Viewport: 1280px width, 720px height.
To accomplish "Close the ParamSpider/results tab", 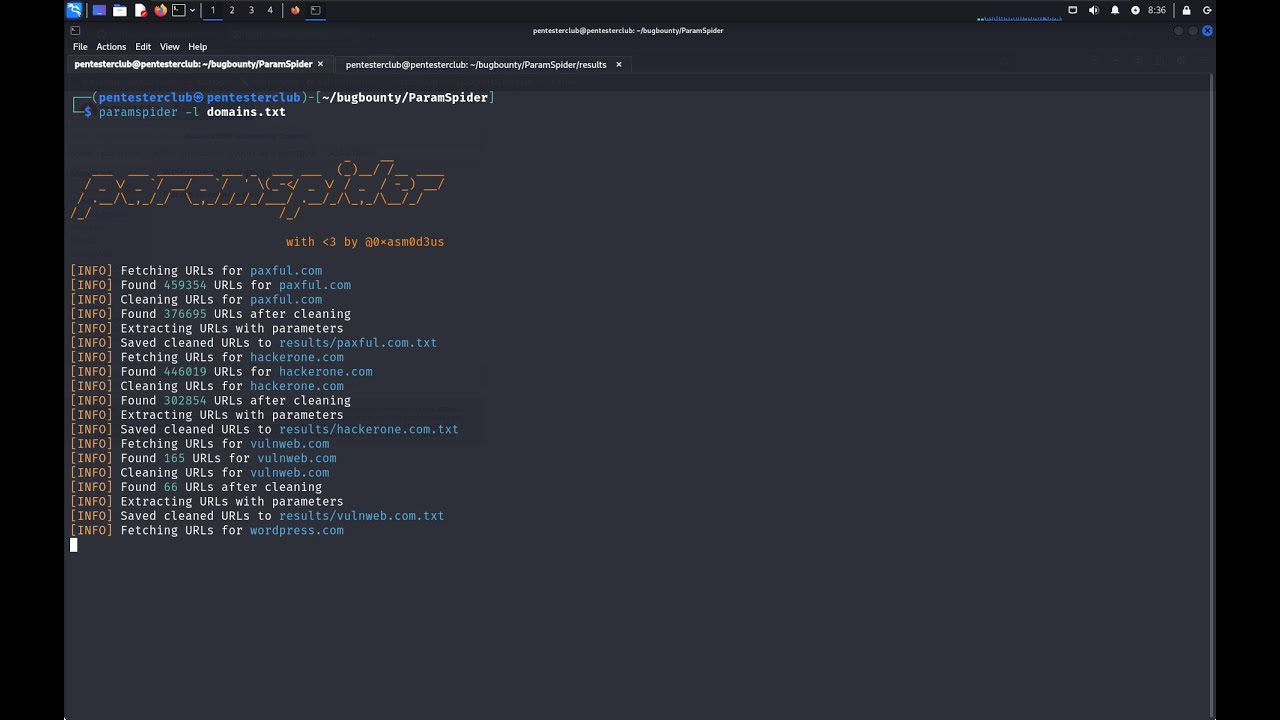I will click(x=618, y=64).
